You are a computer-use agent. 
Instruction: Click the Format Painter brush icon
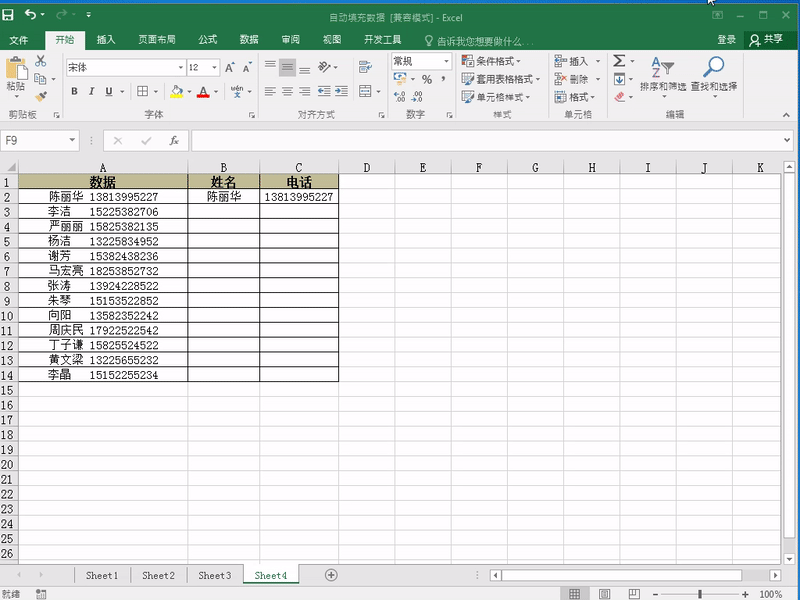41,96
